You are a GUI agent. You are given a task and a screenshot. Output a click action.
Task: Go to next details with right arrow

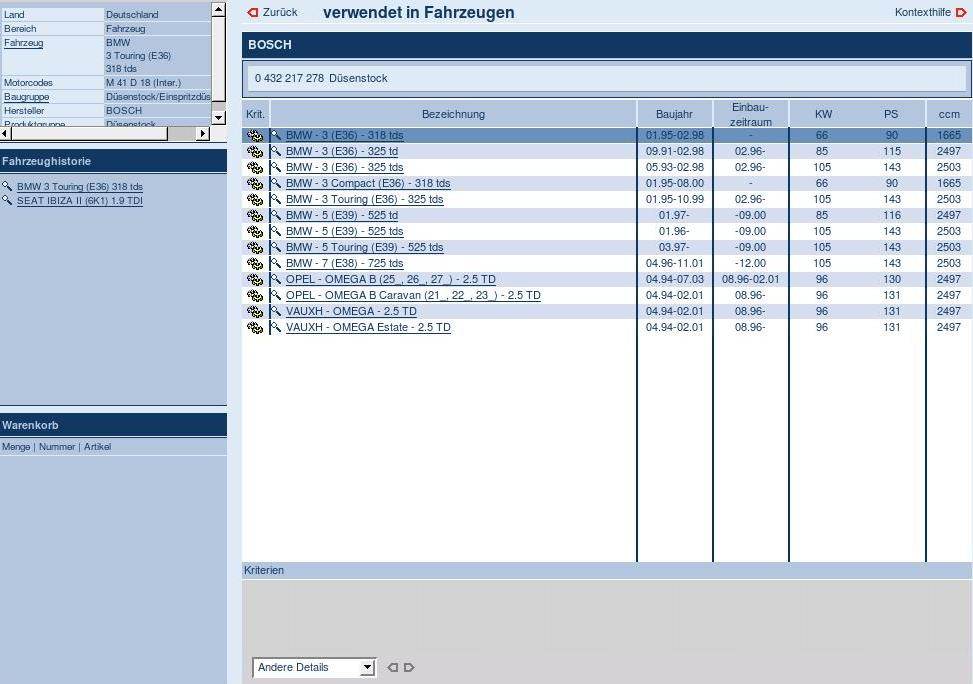point(409,668)
